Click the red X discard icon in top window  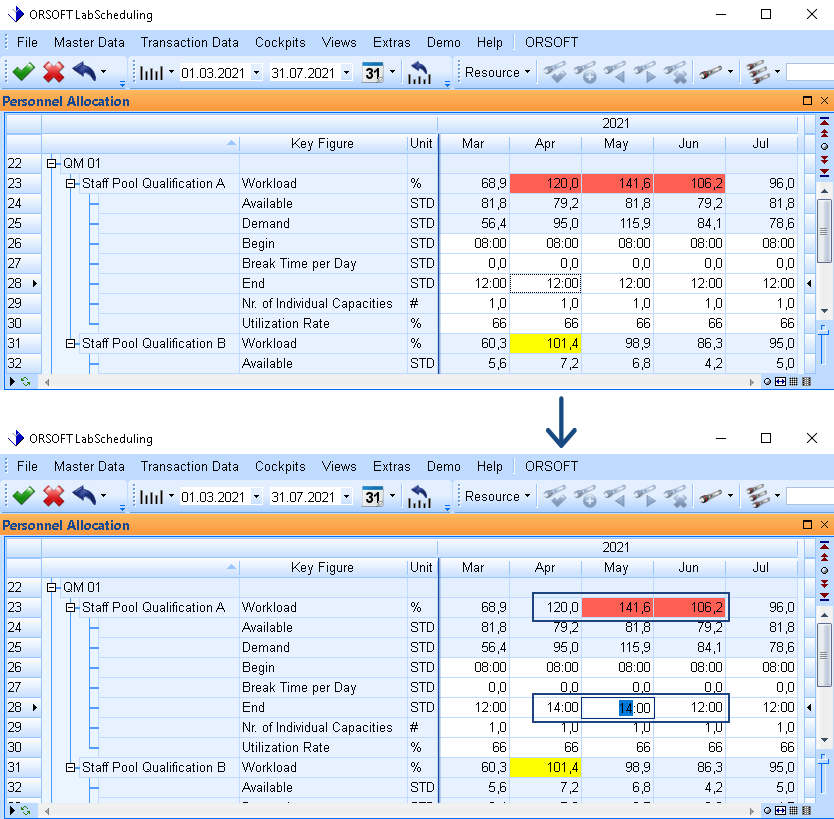(x=54, y=73)
